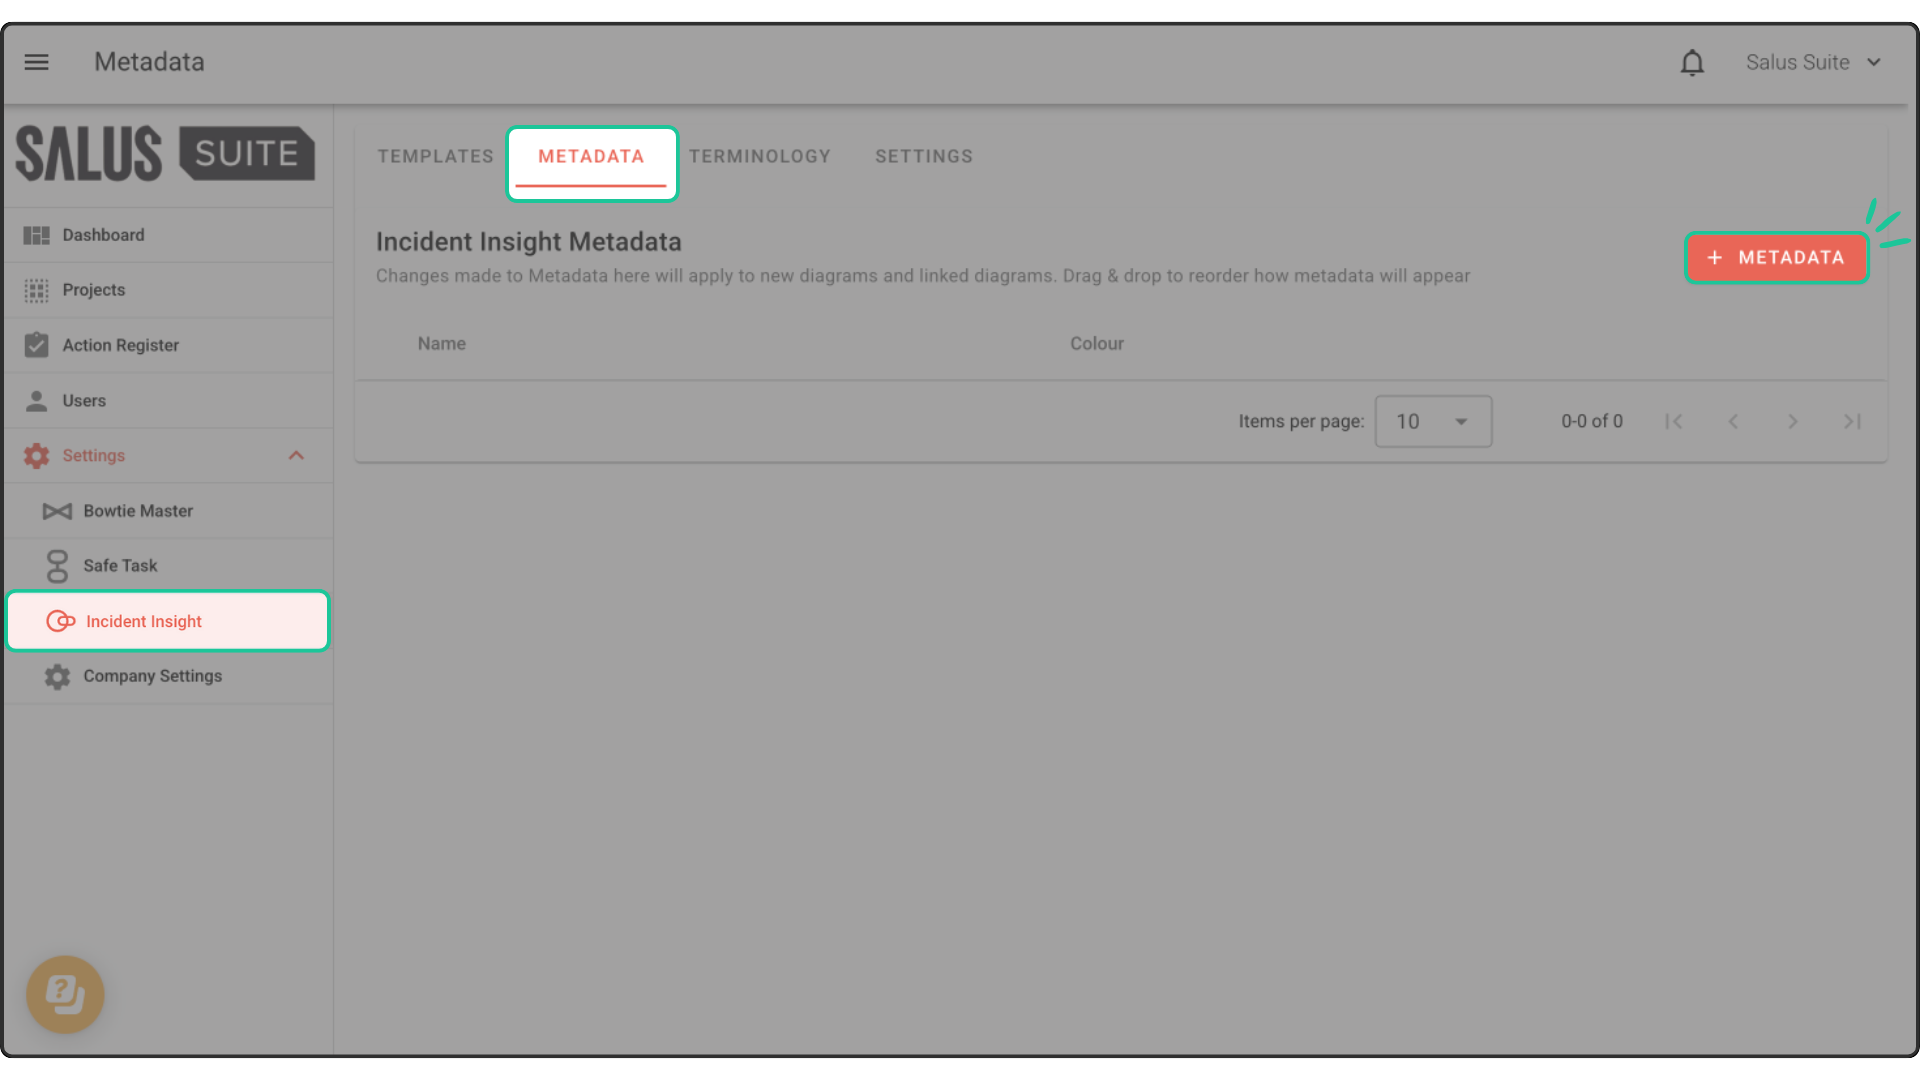This screenshot has height=1080, width=1920.
Task: Click the help chat bubble icon
Action: (x=65, y=994)
